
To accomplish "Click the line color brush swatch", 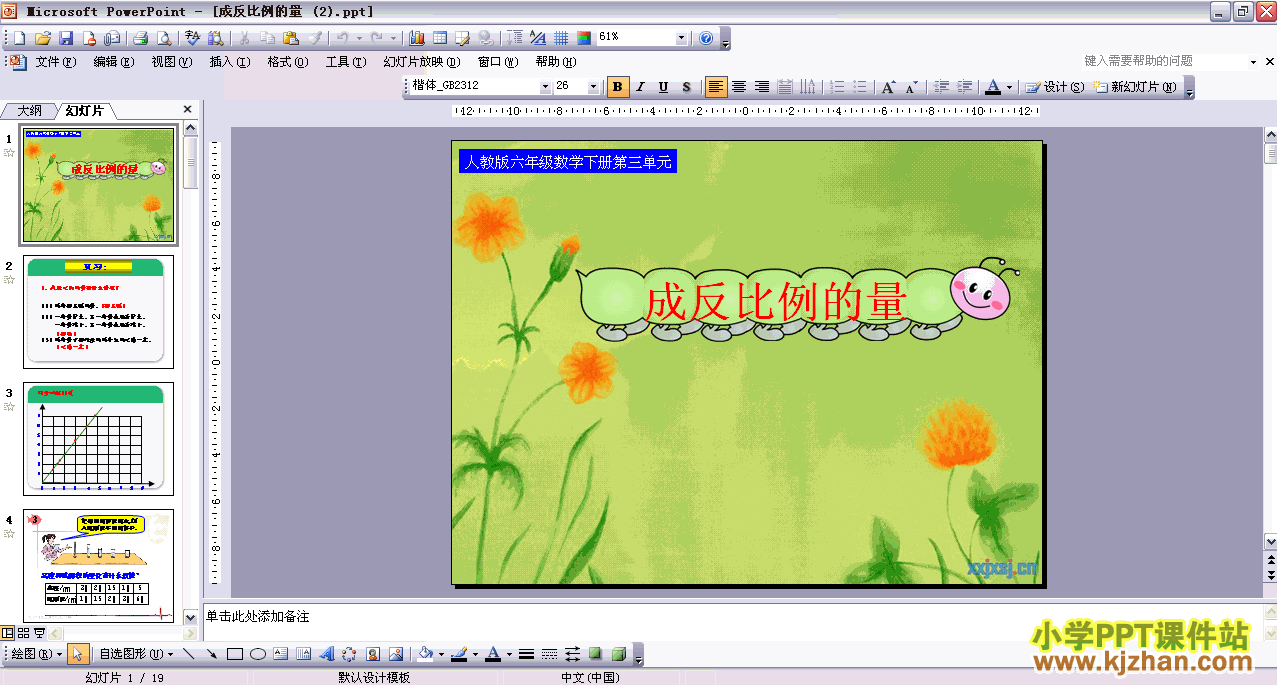I will pyautogui.click(x=459, y=655).
